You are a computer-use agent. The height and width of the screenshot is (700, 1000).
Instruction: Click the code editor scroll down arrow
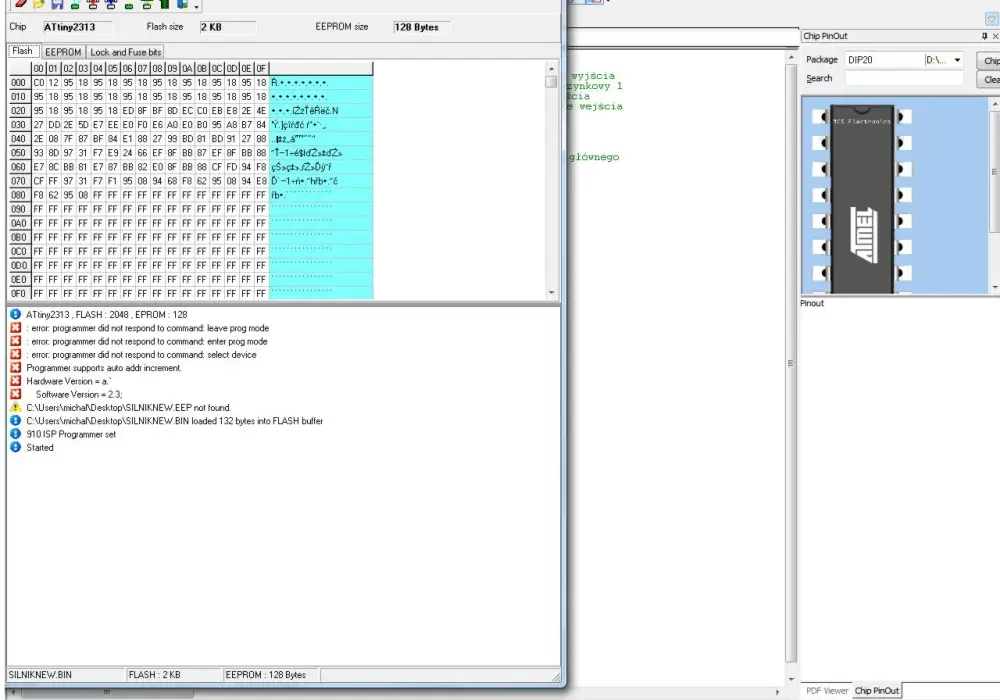point(791,679)
